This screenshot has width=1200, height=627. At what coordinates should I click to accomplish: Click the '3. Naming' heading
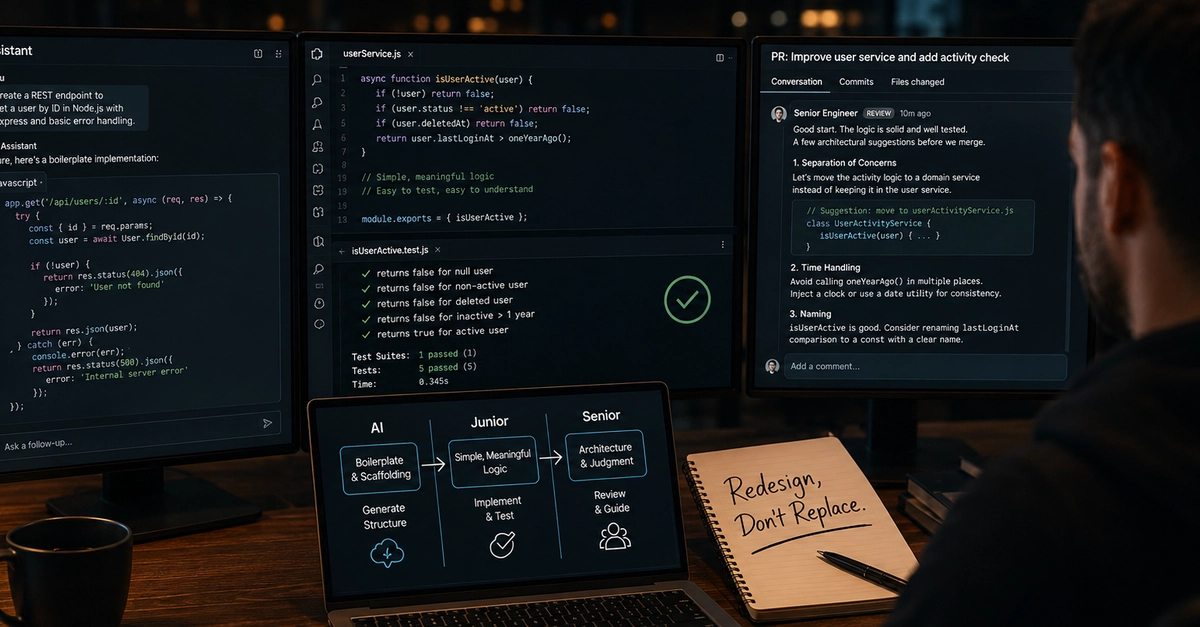[812, 314]
